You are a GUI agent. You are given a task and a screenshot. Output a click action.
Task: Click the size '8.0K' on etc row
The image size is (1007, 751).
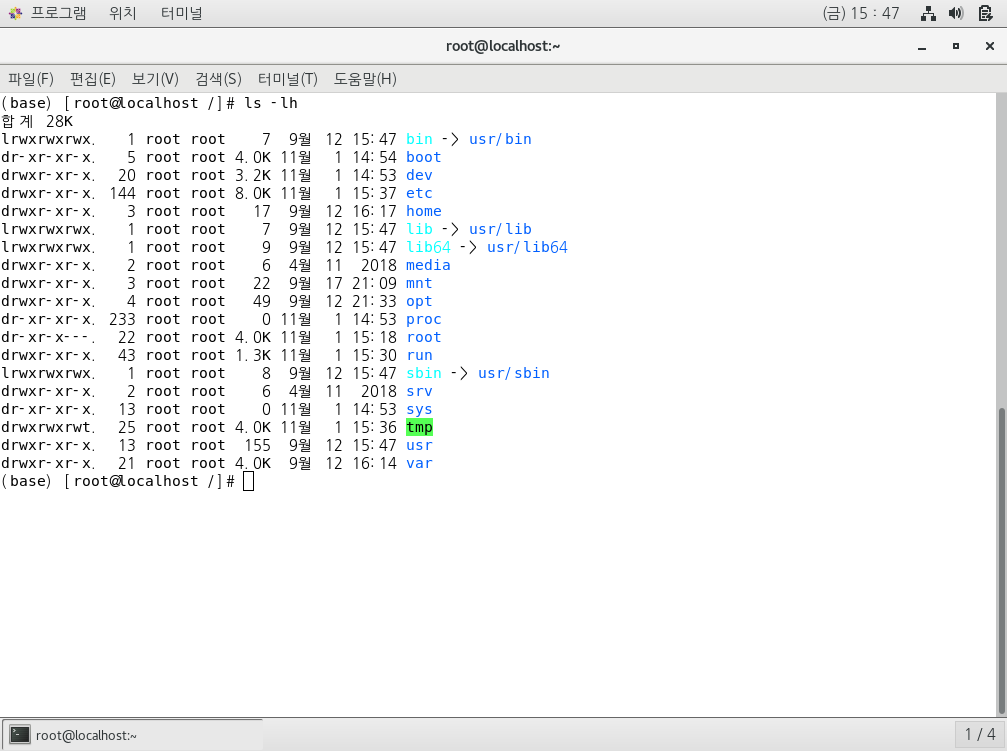(x=253, y=193)
